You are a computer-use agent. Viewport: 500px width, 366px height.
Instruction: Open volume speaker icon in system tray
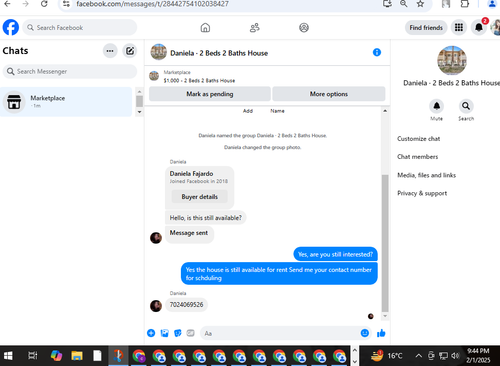tap(455, 356)
